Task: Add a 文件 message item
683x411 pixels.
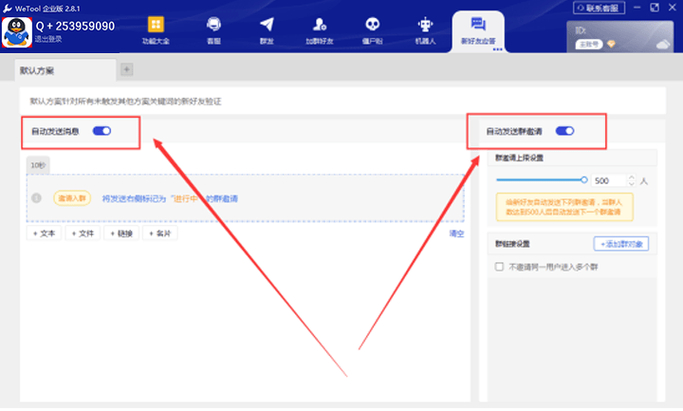Action: coord(83,233)
